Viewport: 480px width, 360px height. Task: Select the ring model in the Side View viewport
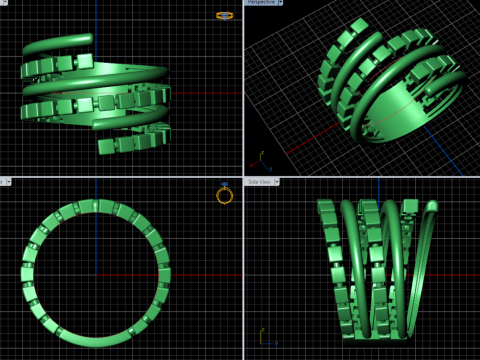tap(377, 272)
